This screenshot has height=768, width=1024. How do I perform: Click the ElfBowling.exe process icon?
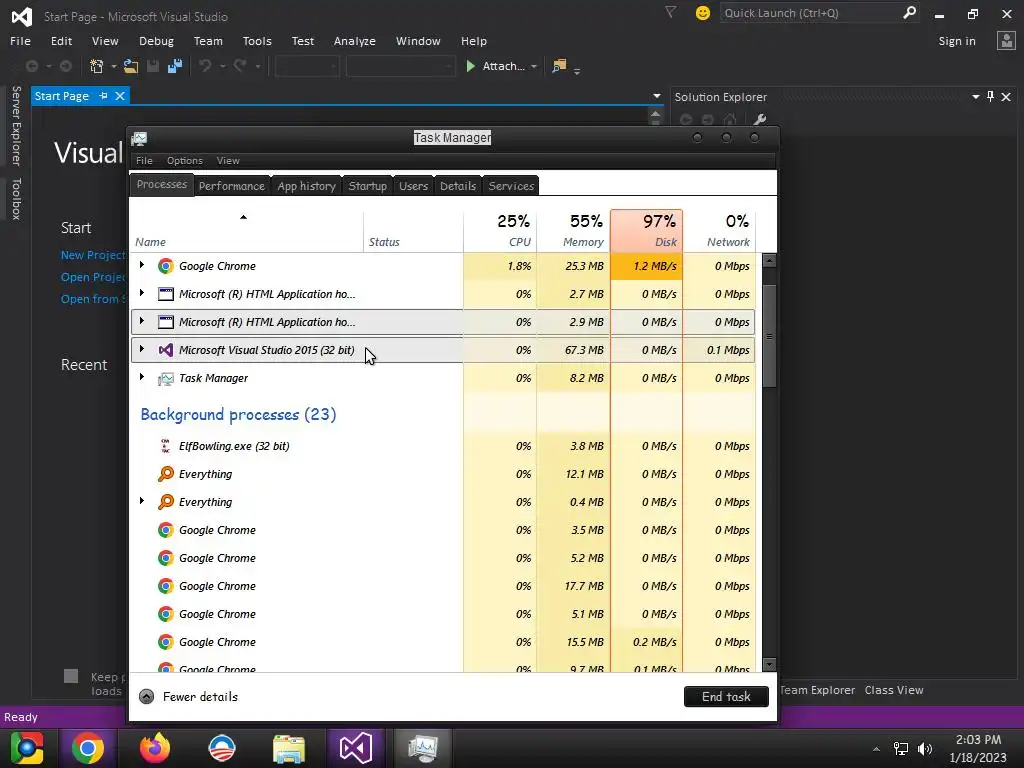pos(165,446)
